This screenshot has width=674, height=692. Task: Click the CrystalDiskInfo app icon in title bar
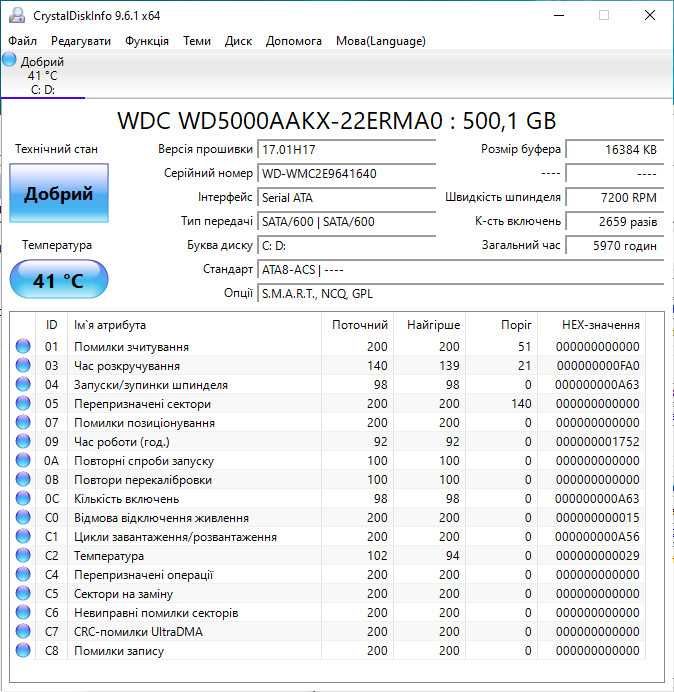pyautogui.click(x=17, y=15)
